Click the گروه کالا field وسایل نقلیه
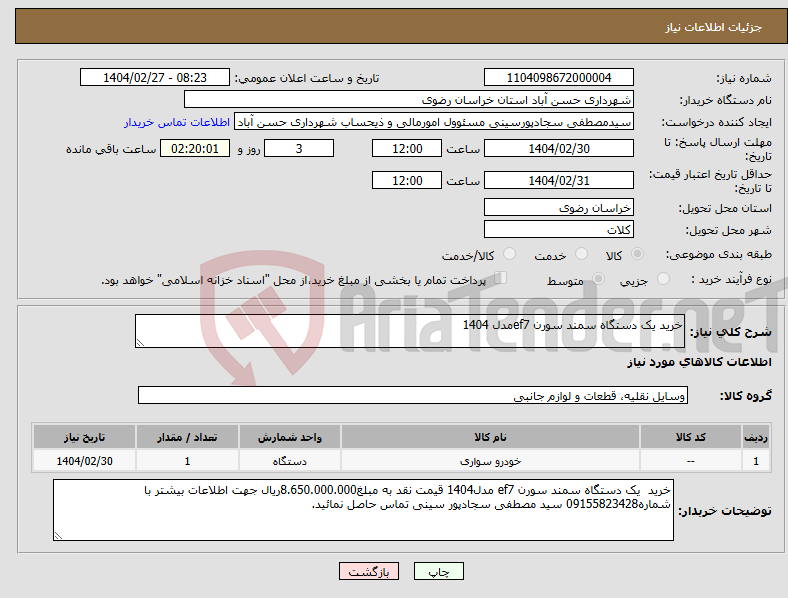Viewport: 788px width, 598px height. point(413,395)
